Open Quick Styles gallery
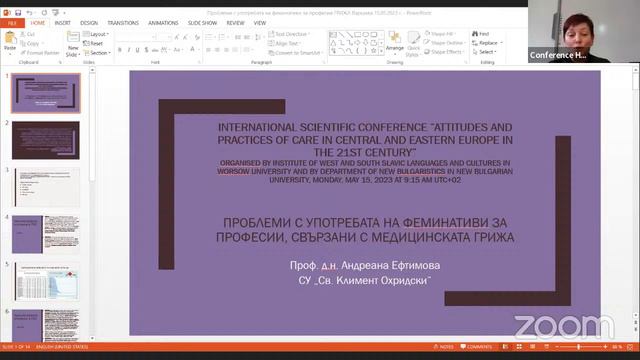Viewport: 640px width, 360px height. [413, 44]
